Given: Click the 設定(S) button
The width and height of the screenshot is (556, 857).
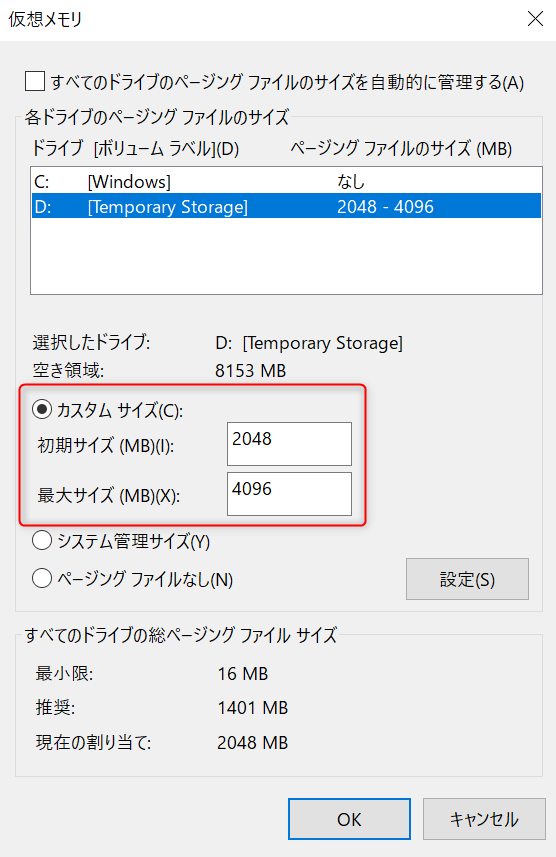Looking at the screenshot, I should [467, 579].
